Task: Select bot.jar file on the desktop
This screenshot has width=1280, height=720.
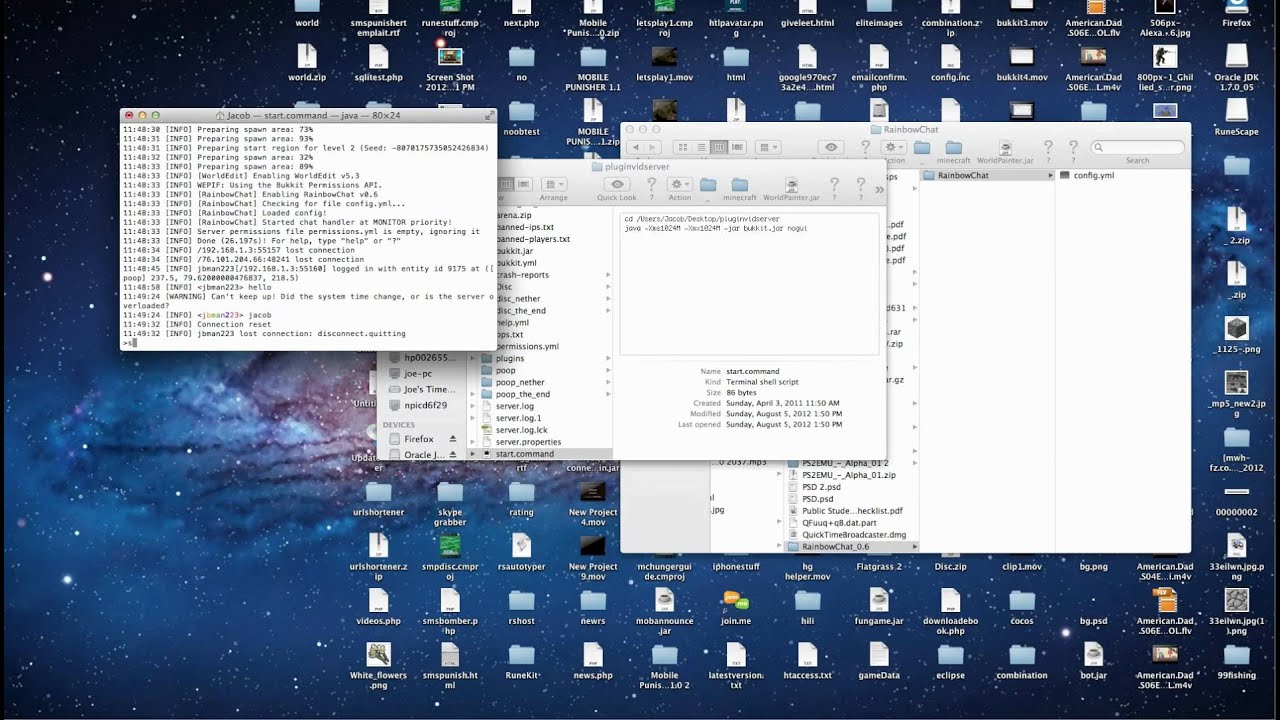Action: [1094, 661]
